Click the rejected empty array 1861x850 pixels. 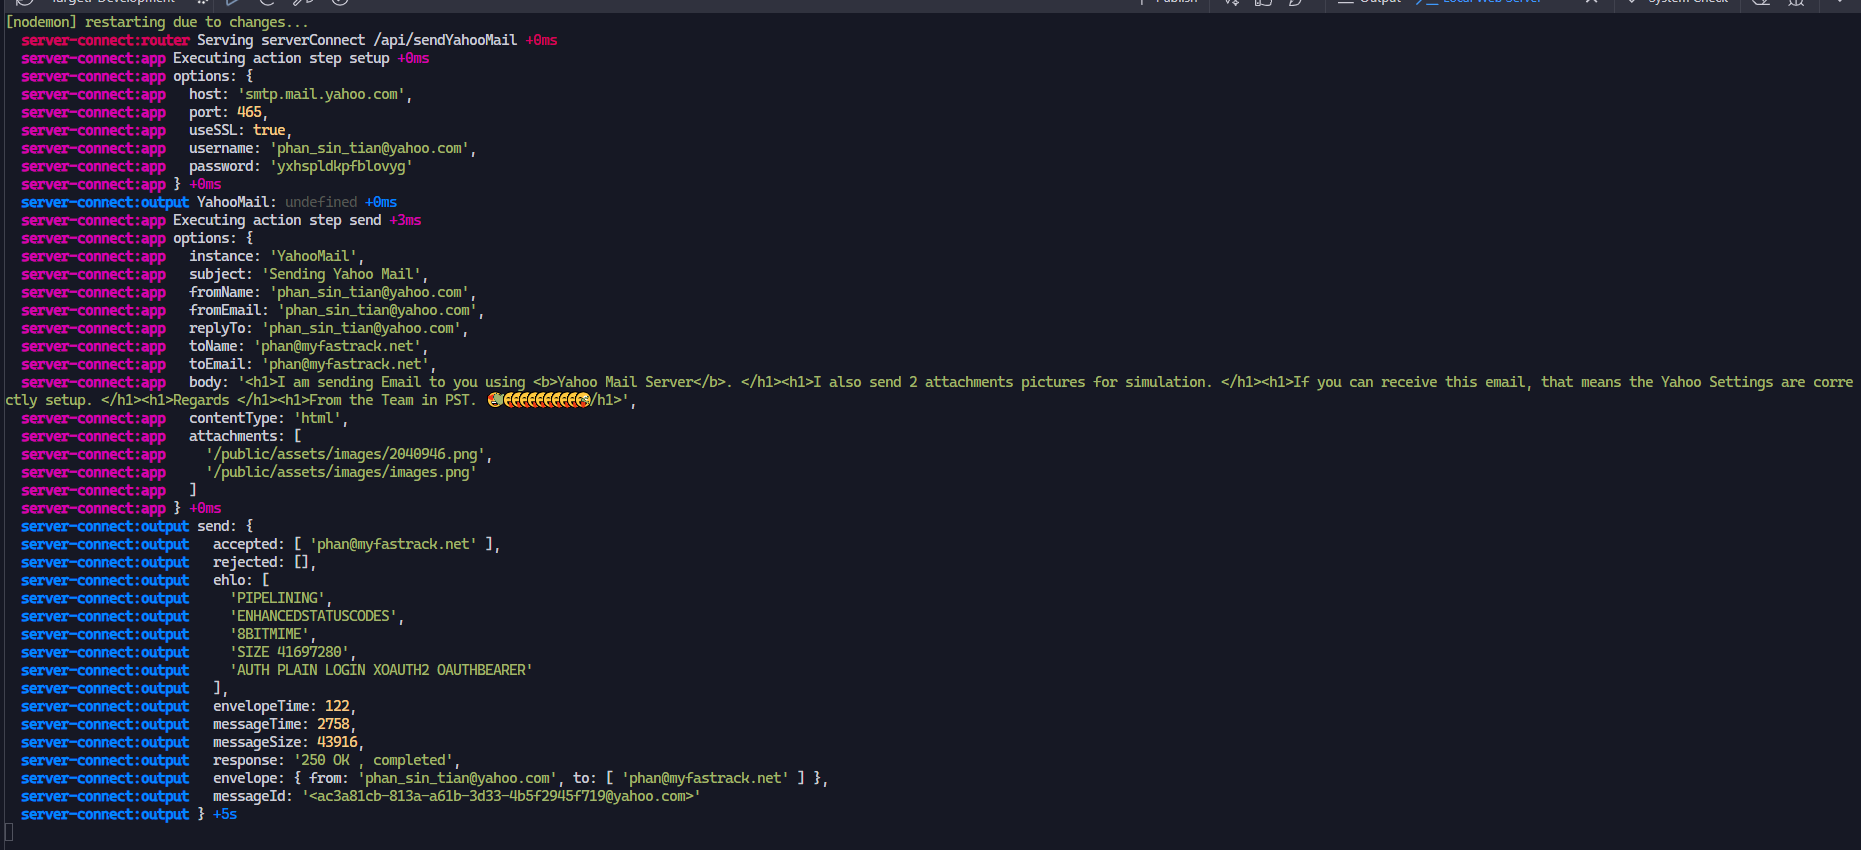pos(301,562)
